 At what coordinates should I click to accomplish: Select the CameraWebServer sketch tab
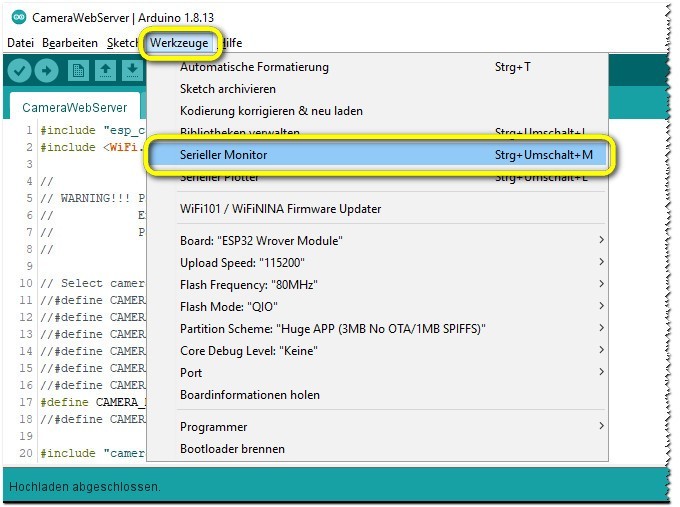pos(75,108)
